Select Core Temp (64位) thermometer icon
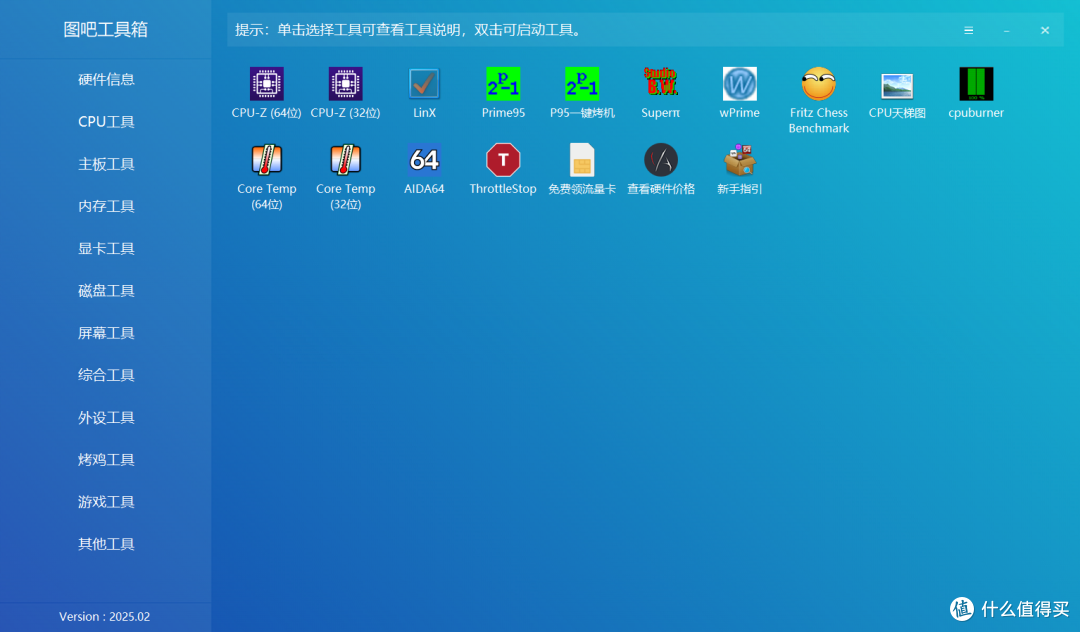 (267, 160)
